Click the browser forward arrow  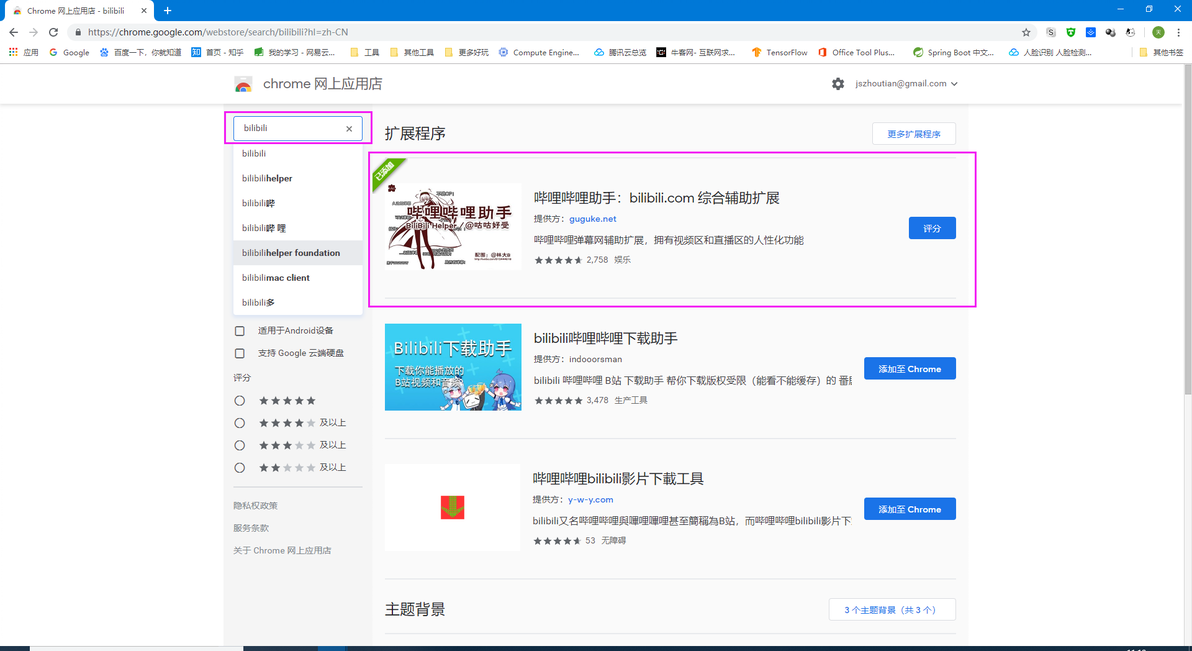click(x=33, y=32)
